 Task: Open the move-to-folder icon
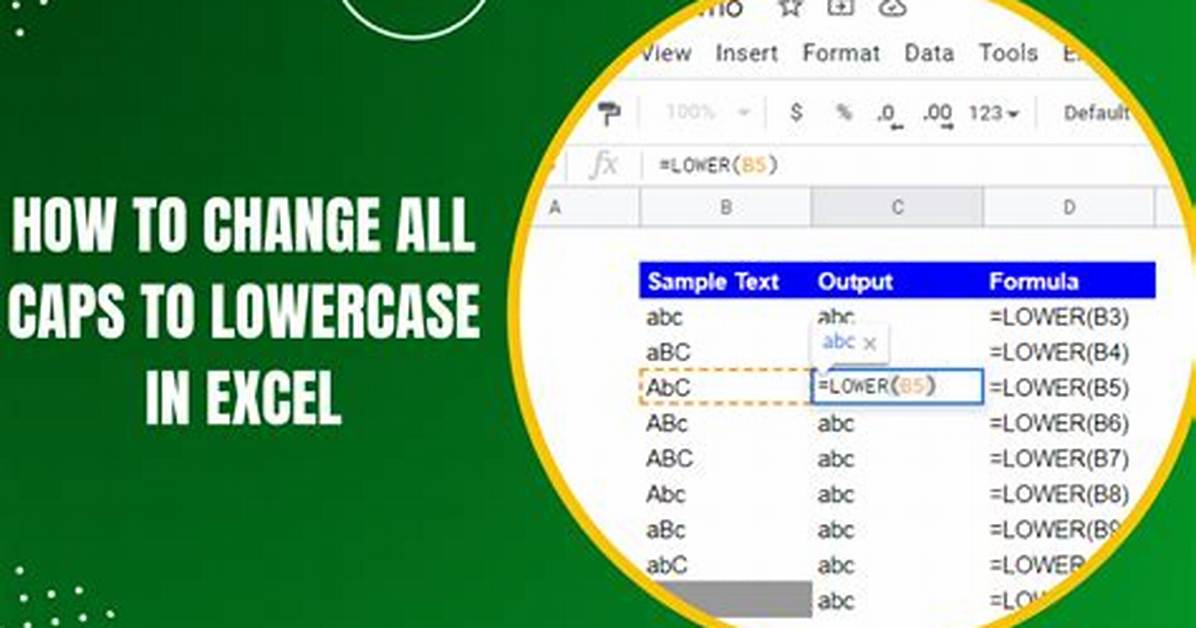coord(840,7)
